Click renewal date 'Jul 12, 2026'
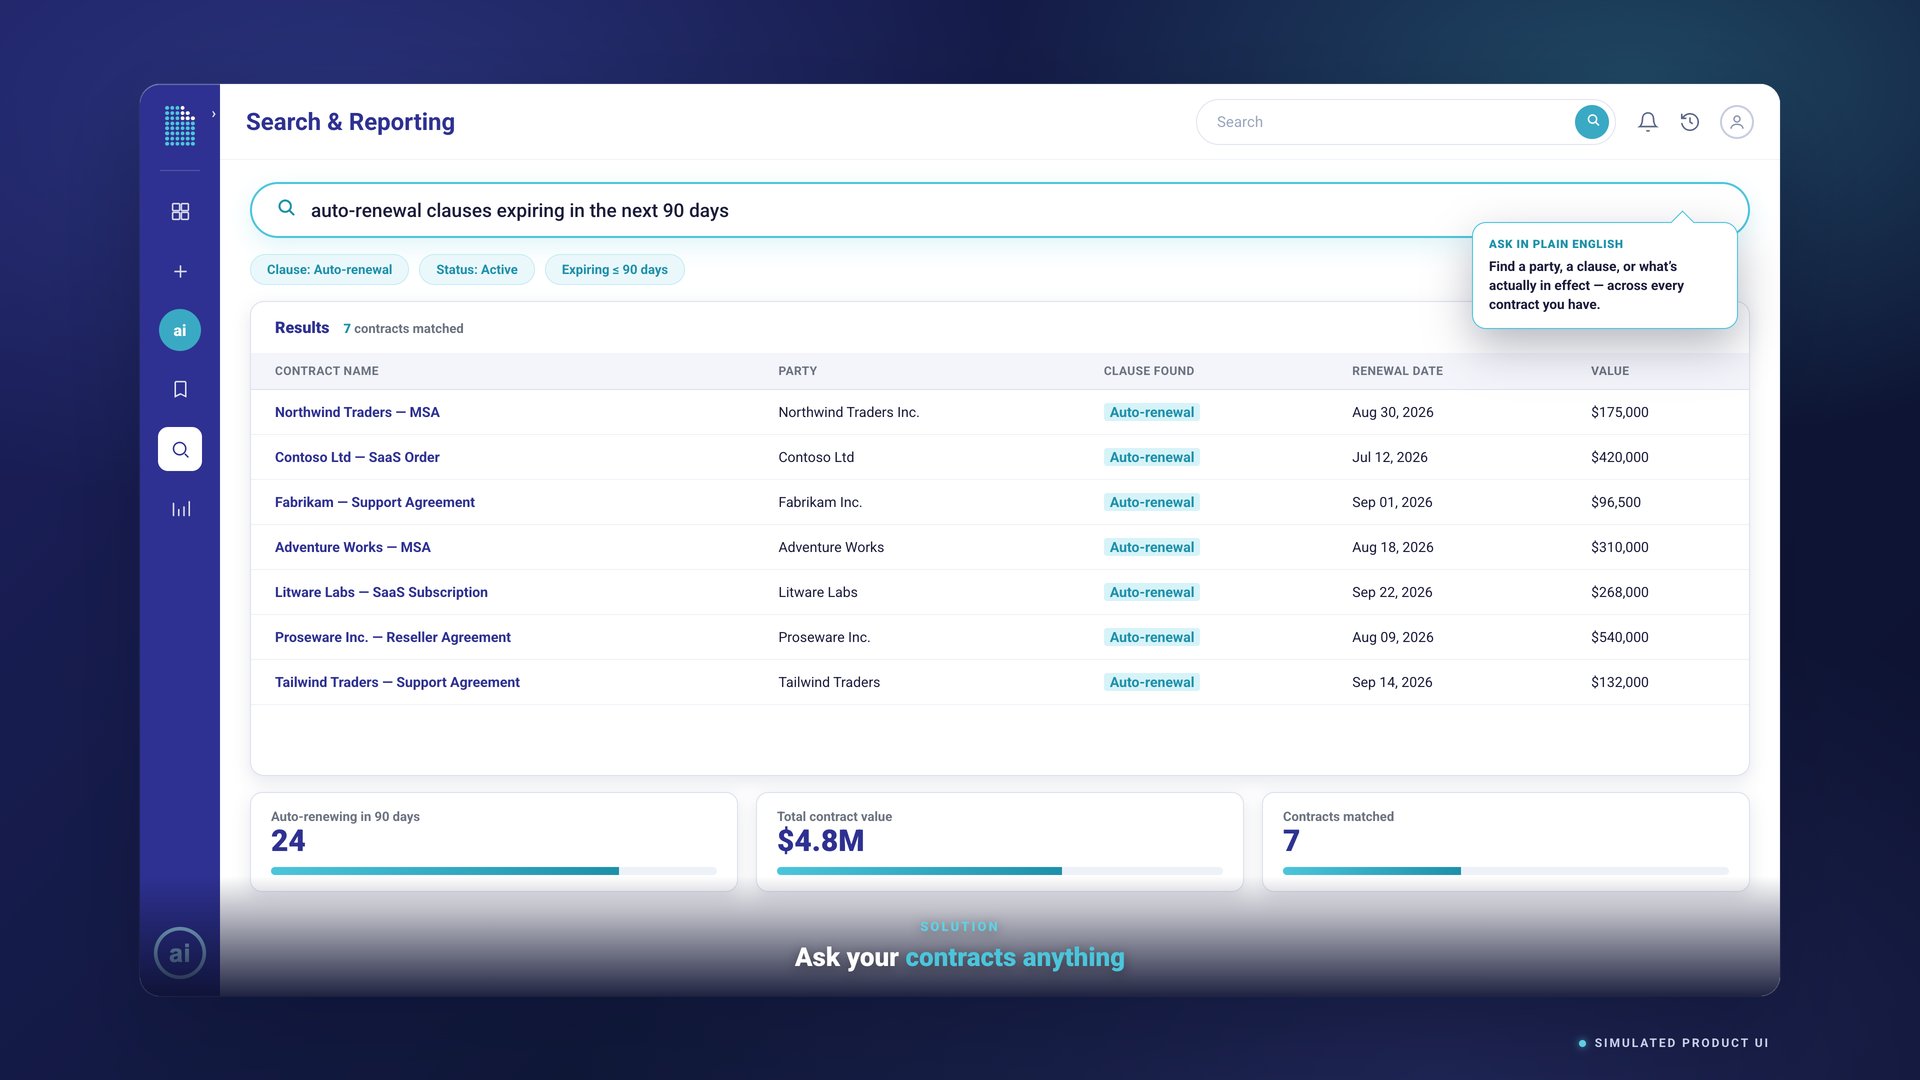Screen dimensions: 1920x1080 (1389, 457)
